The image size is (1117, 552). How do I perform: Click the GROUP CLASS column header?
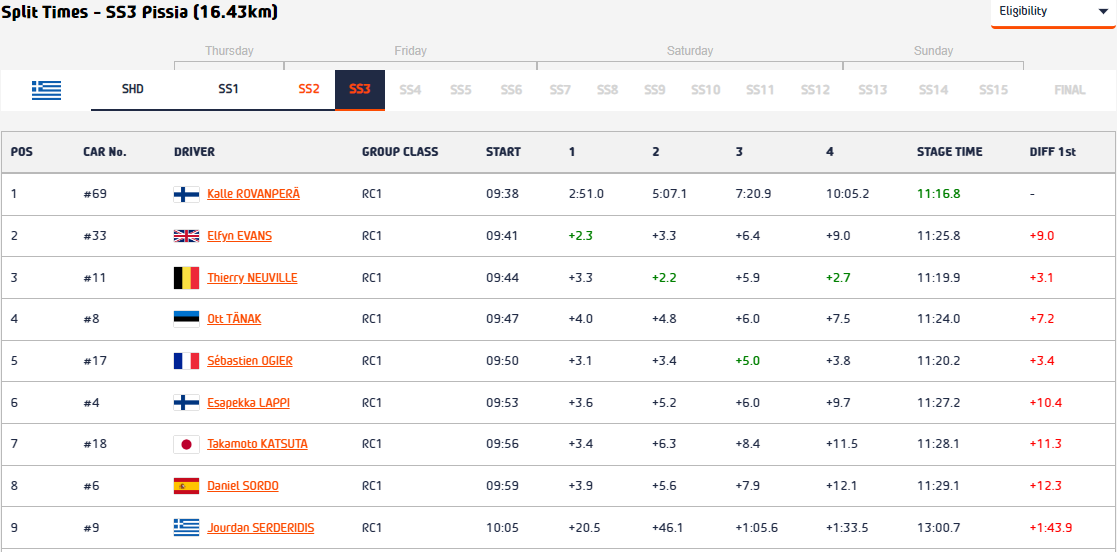click(x=400, y=152)
